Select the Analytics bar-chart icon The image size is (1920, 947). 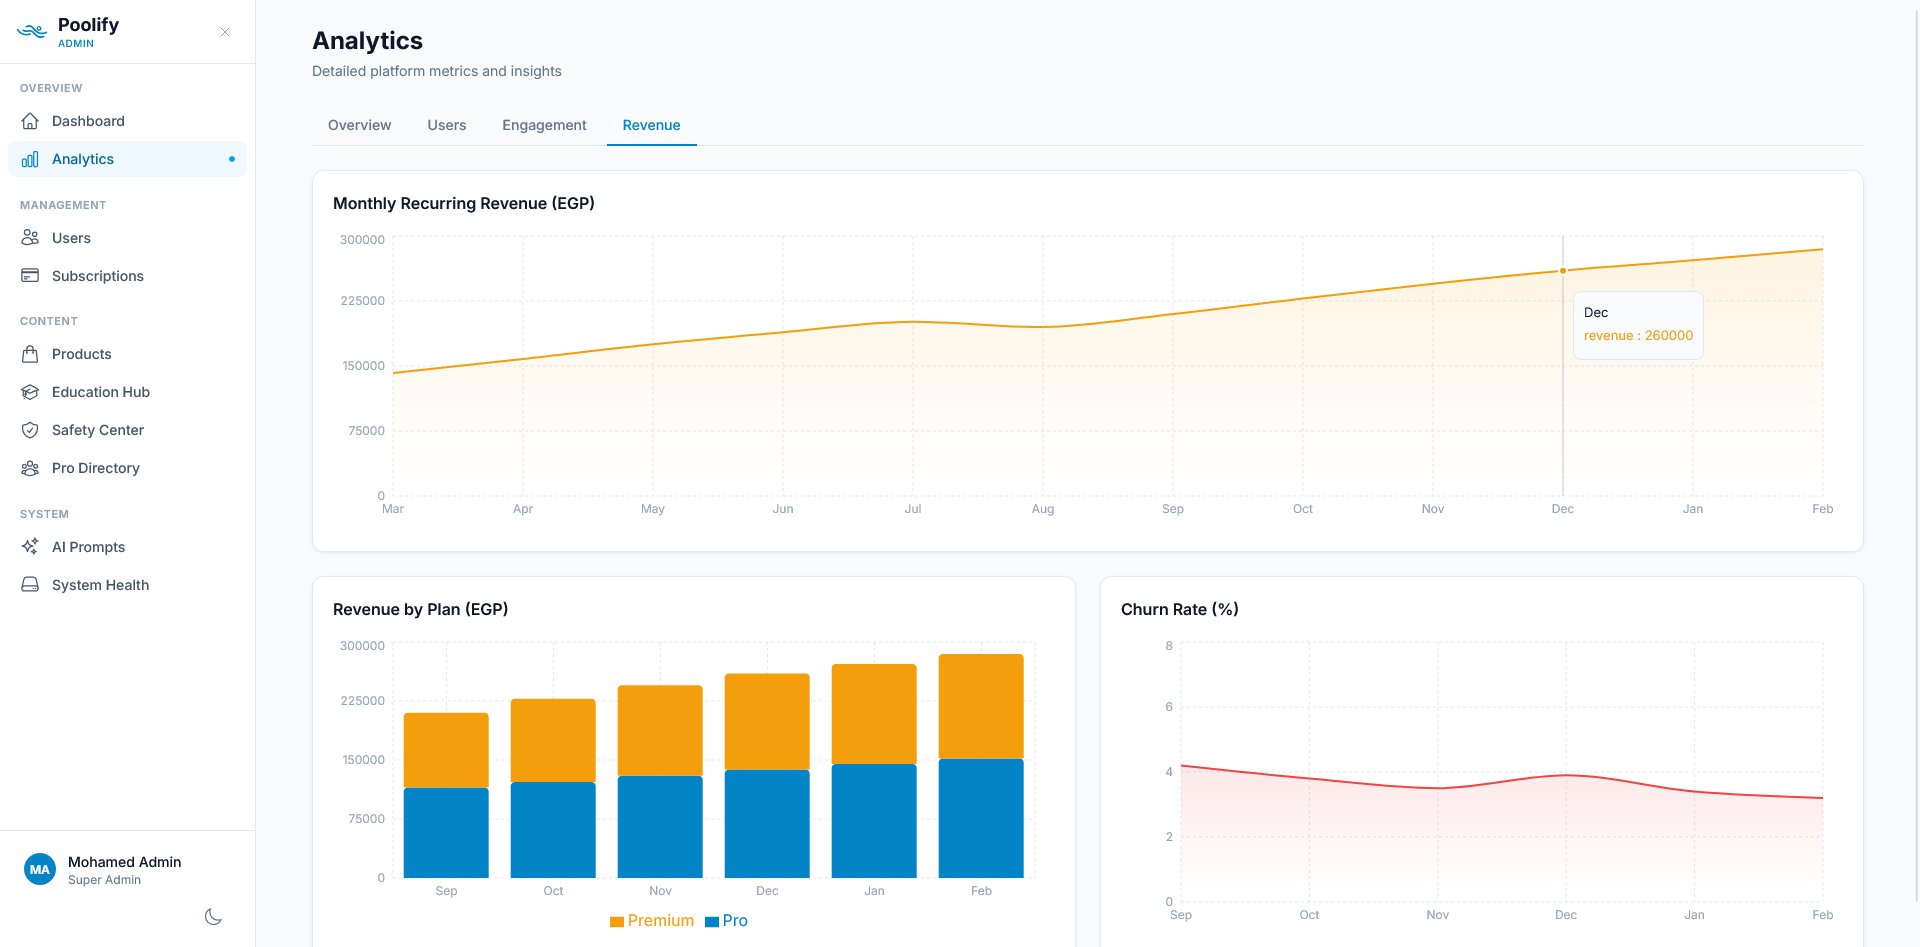click(31, 158)
